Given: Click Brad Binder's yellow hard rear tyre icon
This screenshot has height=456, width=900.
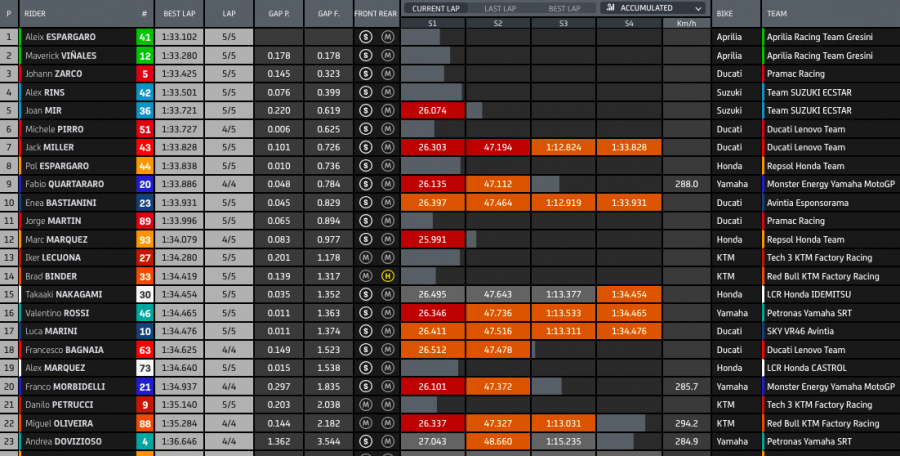Looking at the screenshot, I should tap(387, 276).
